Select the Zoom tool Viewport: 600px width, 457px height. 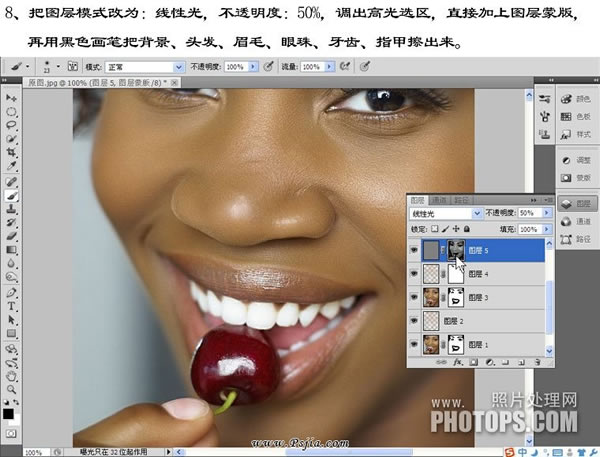pos(11,390)
